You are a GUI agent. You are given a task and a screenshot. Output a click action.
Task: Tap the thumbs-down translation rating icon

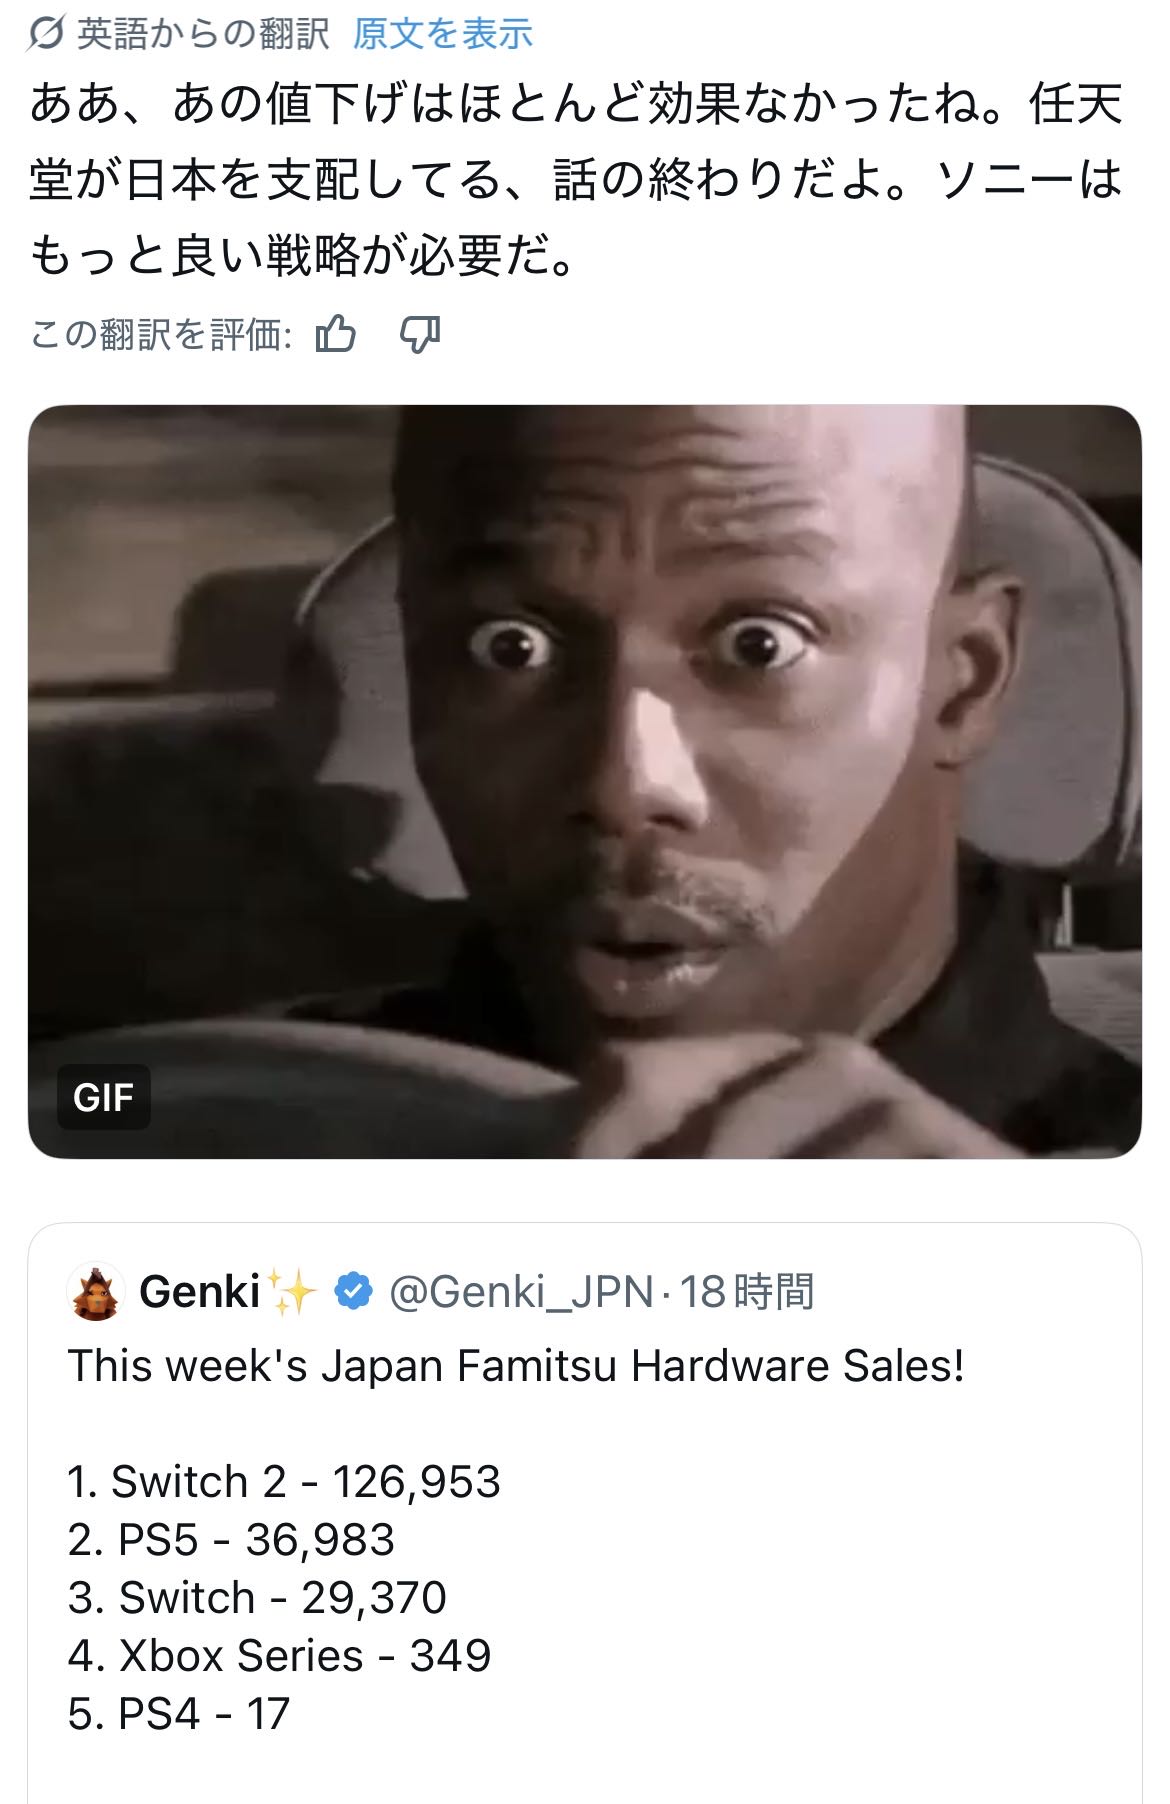[420, 335]
